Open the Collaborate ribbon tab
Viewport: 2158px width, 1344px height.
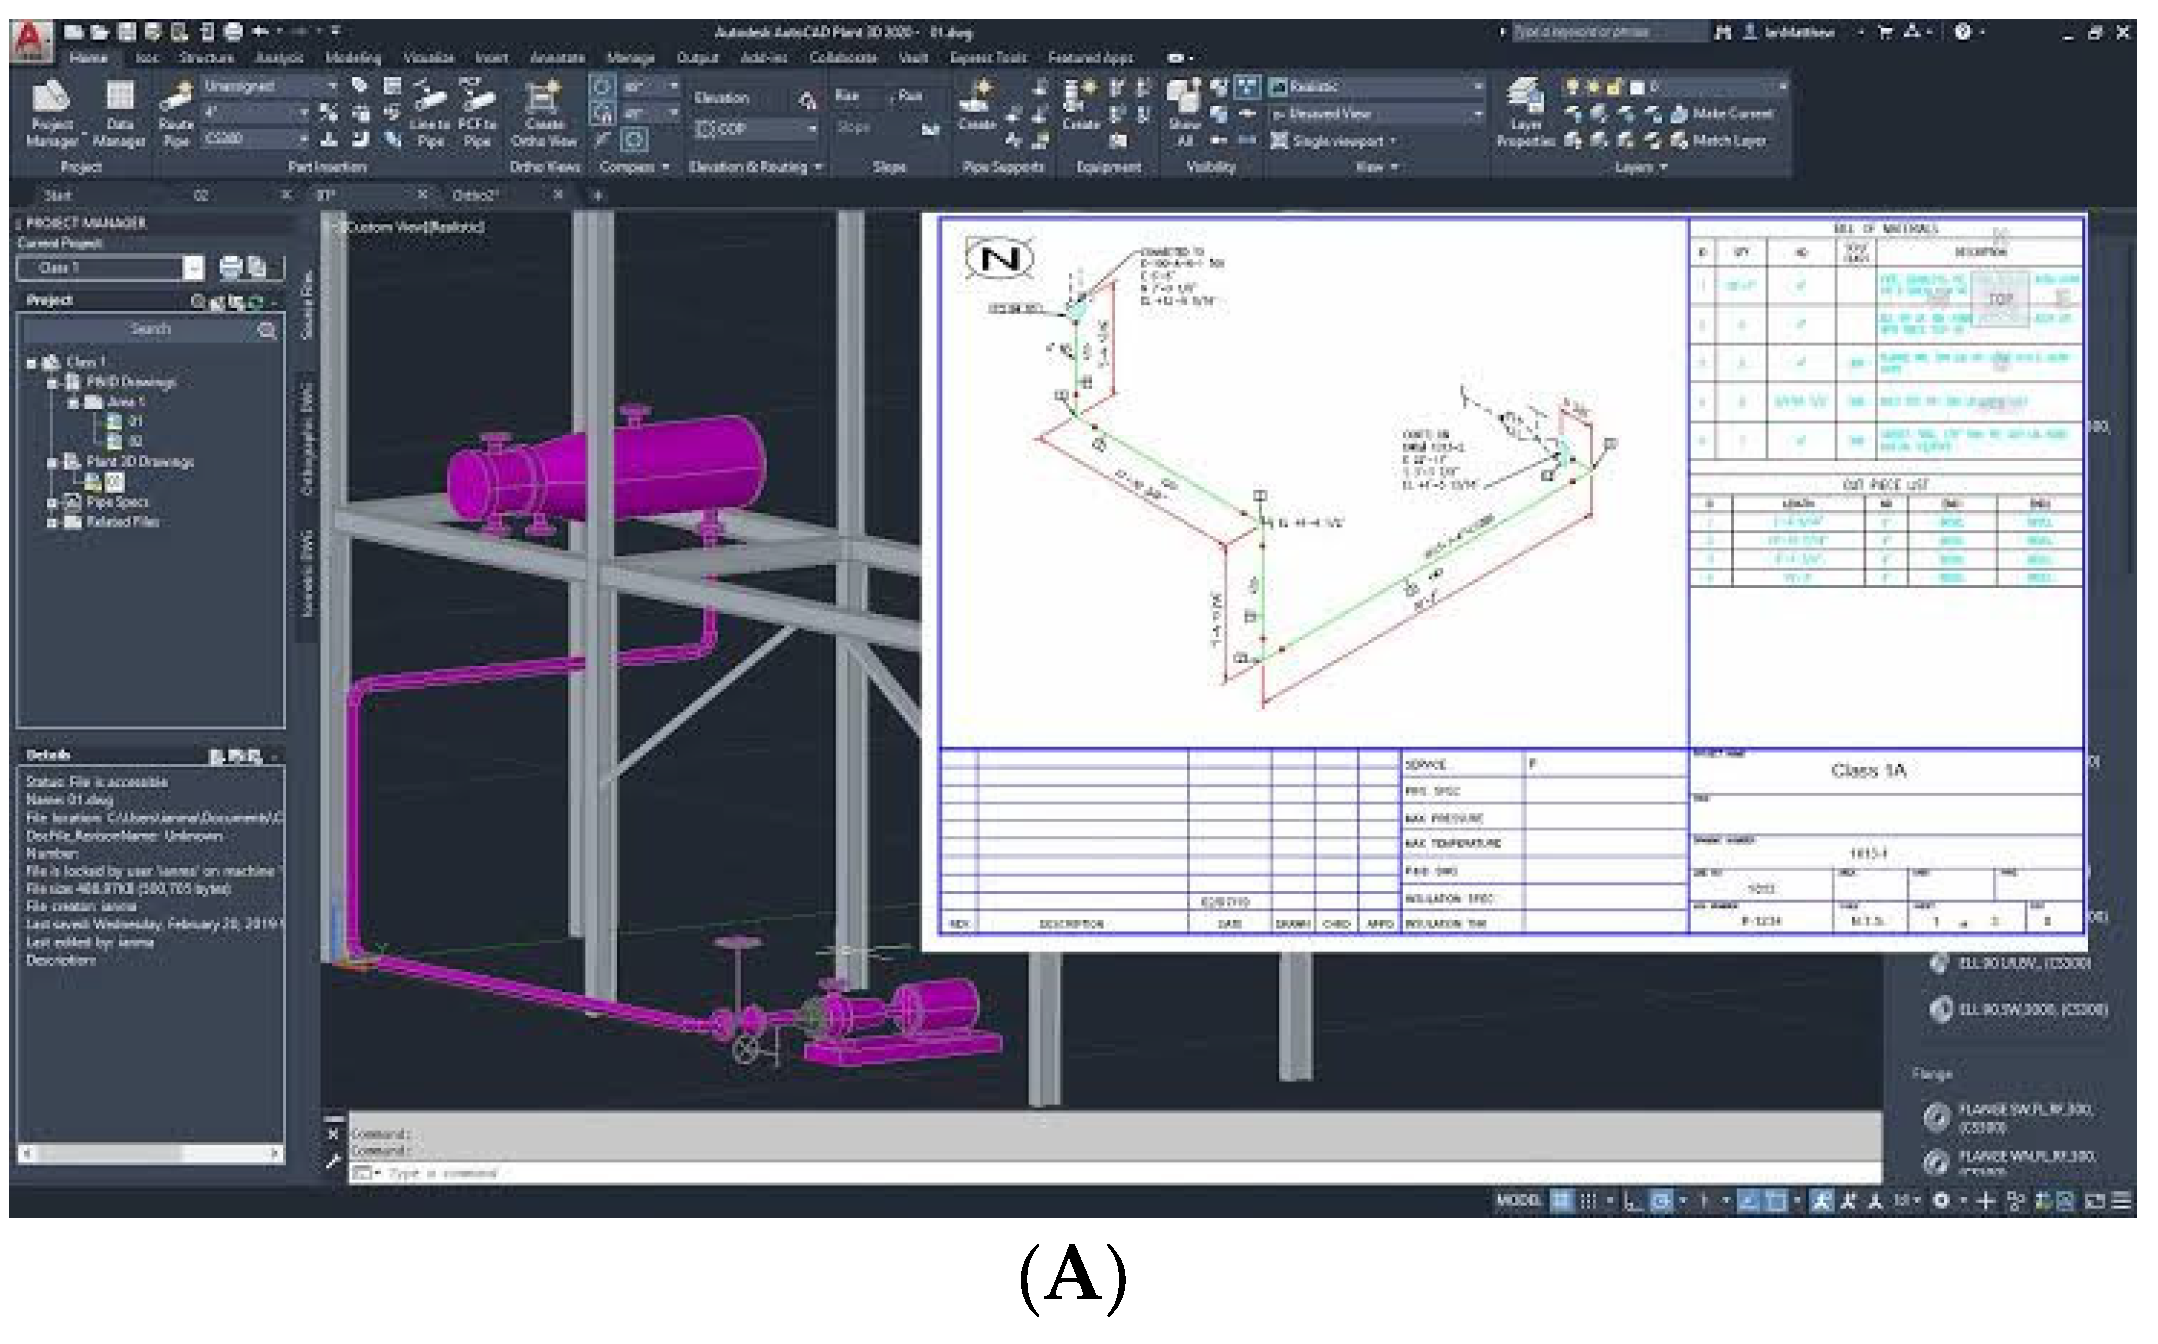(x=843, y=58)
